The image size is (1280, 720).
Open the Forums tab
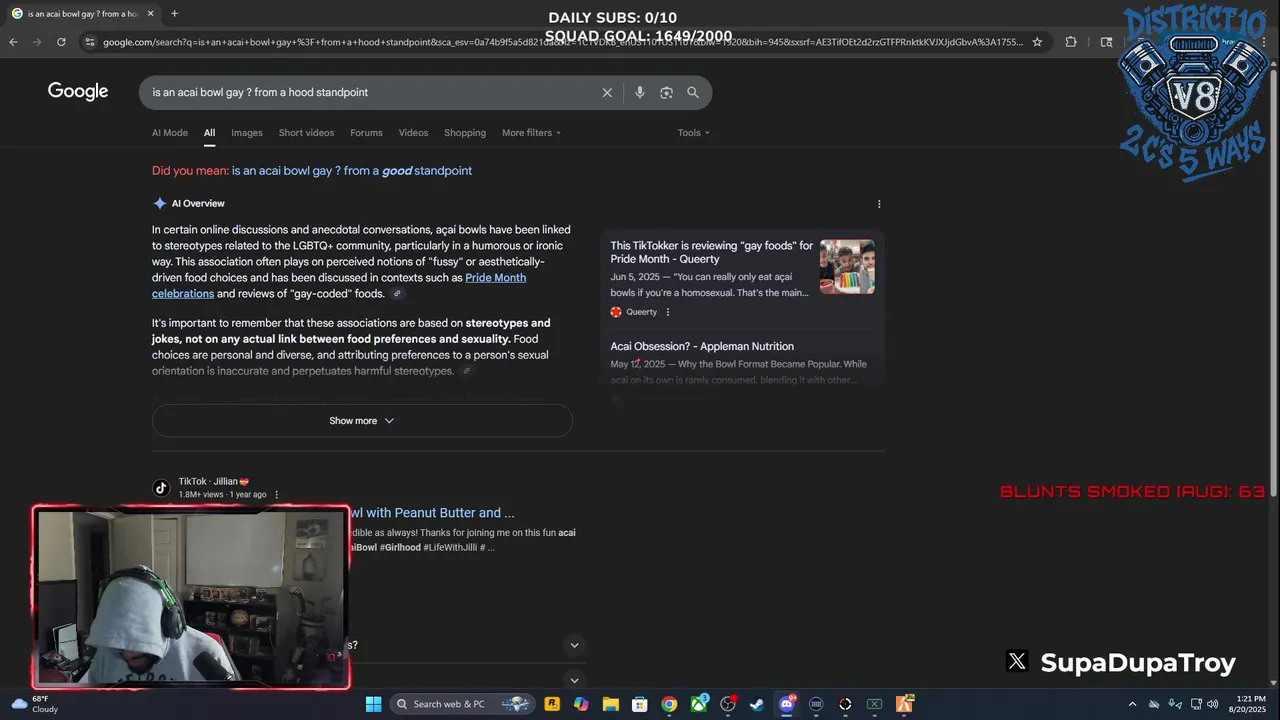[x=366, y=133]
